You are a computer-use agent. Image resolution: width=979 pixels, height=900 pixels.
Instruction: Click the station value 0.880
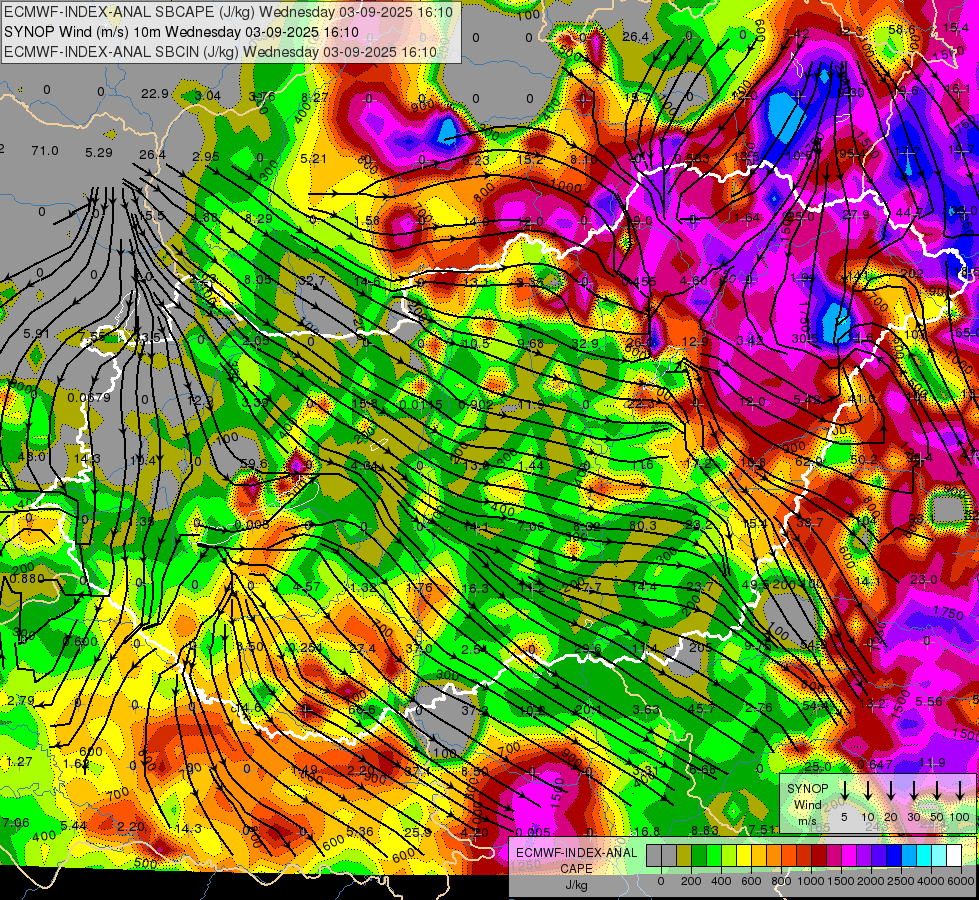(27, 578)
